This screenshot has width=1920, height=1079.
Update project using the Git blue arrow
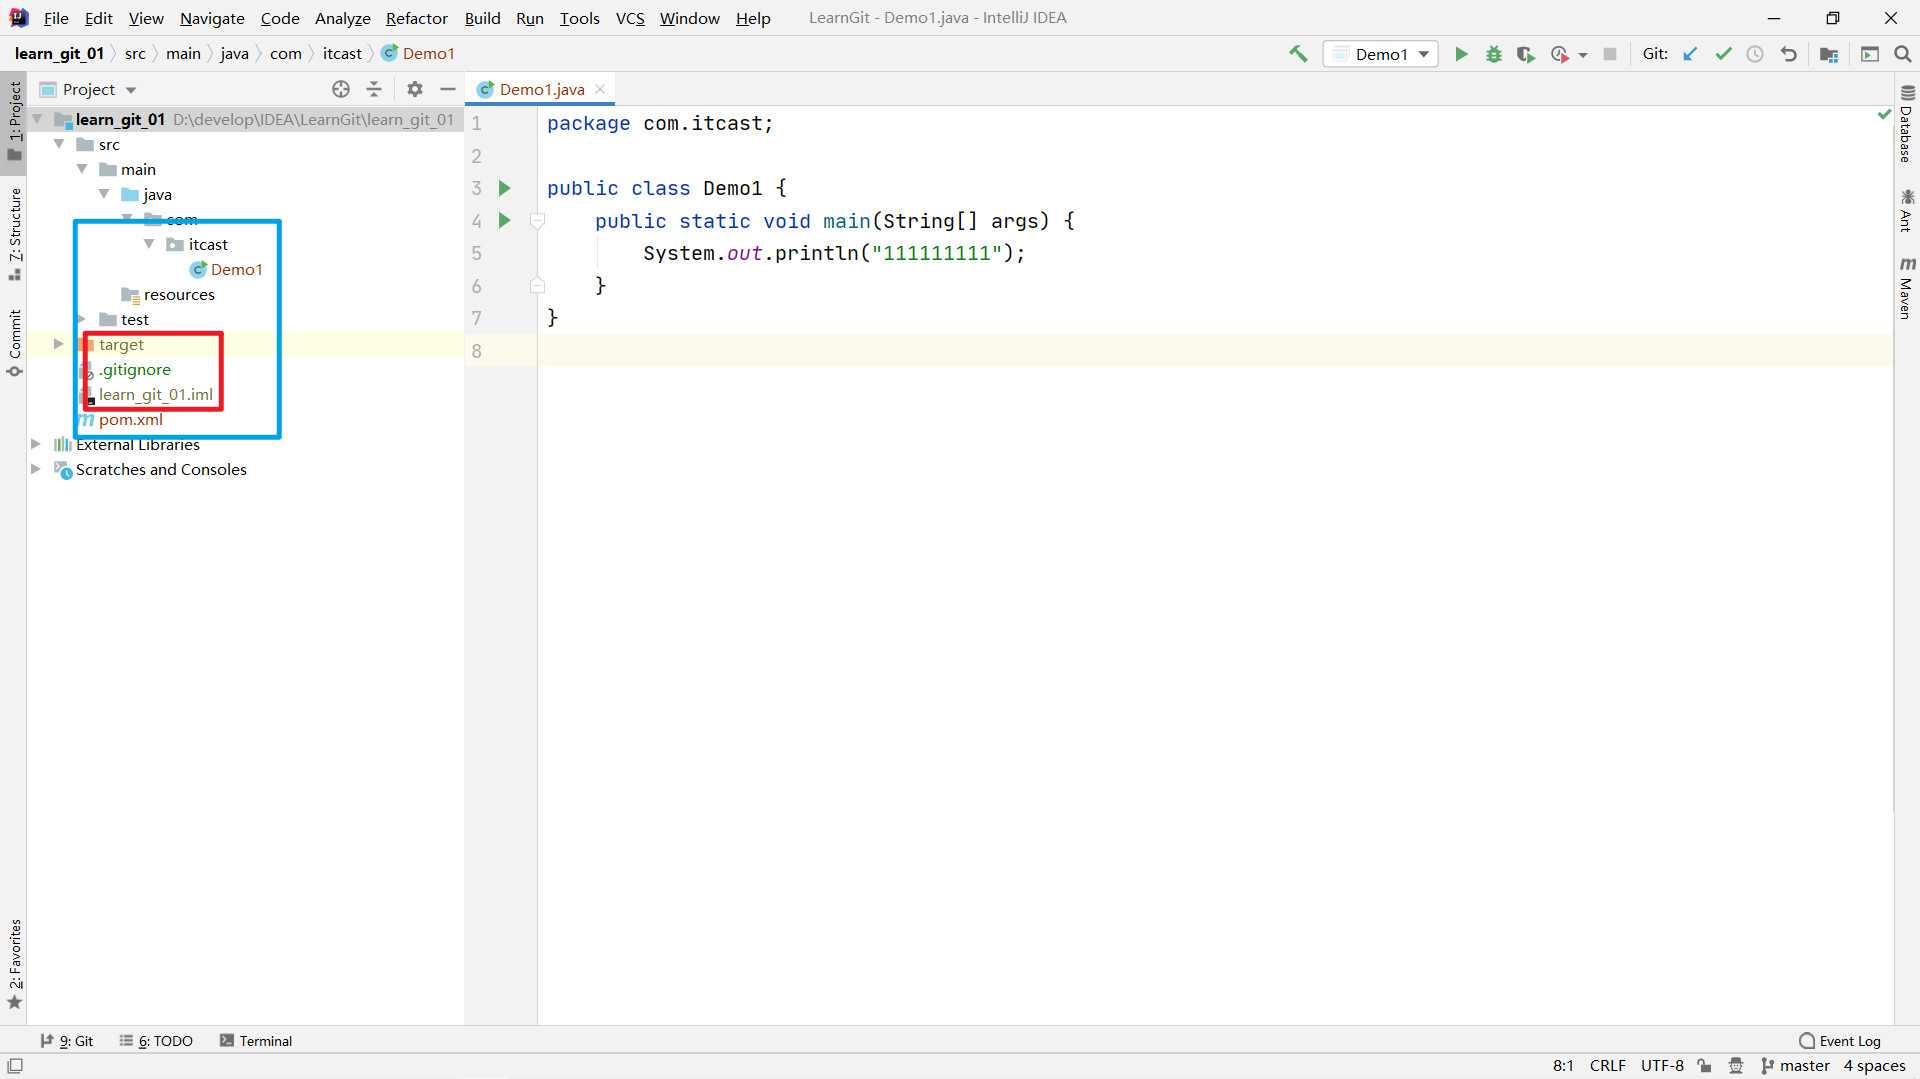point(1690,54)
